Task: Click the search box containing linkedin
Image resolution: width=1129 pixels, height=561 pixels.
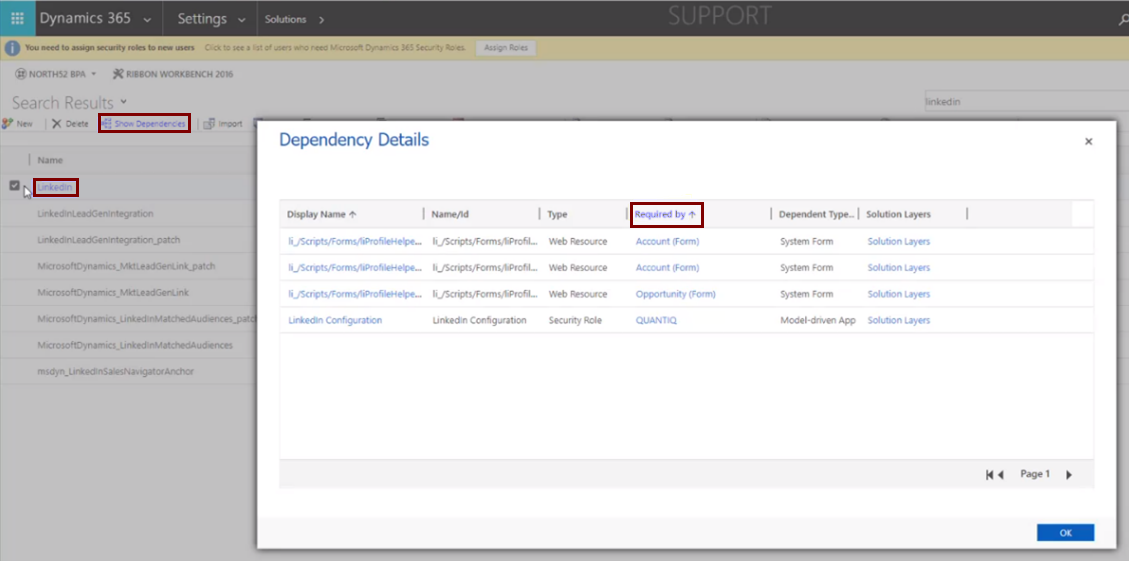Action: (1025, 102)
